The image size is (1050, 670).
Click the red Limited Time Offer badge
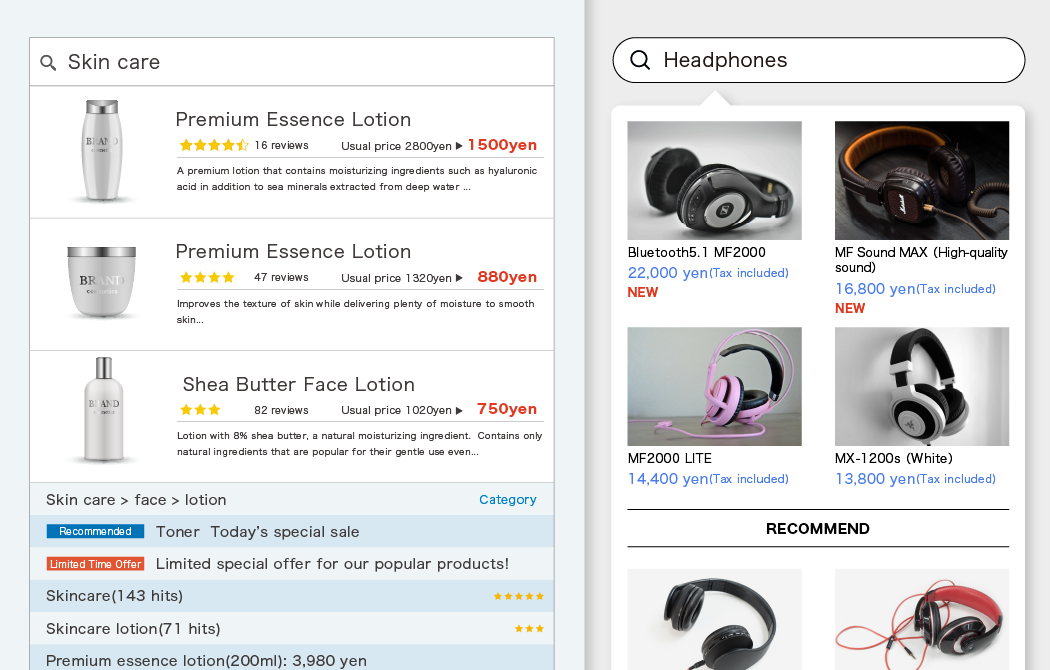pyautogui.click(x=95, y=564)
